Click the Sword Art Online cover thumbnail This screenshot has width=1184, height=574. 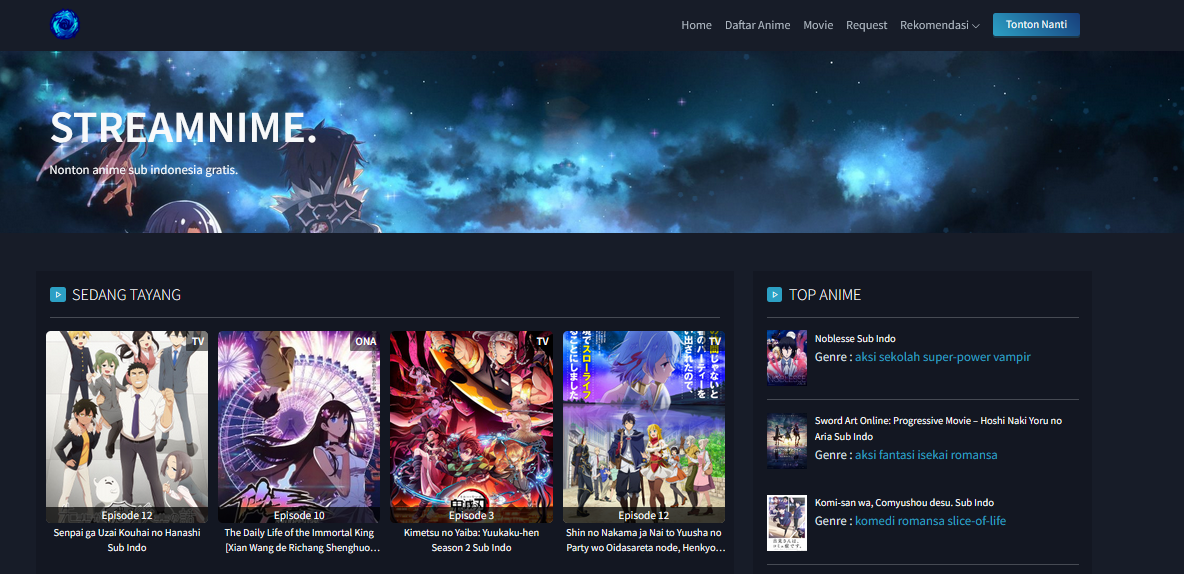click(787, 441)
